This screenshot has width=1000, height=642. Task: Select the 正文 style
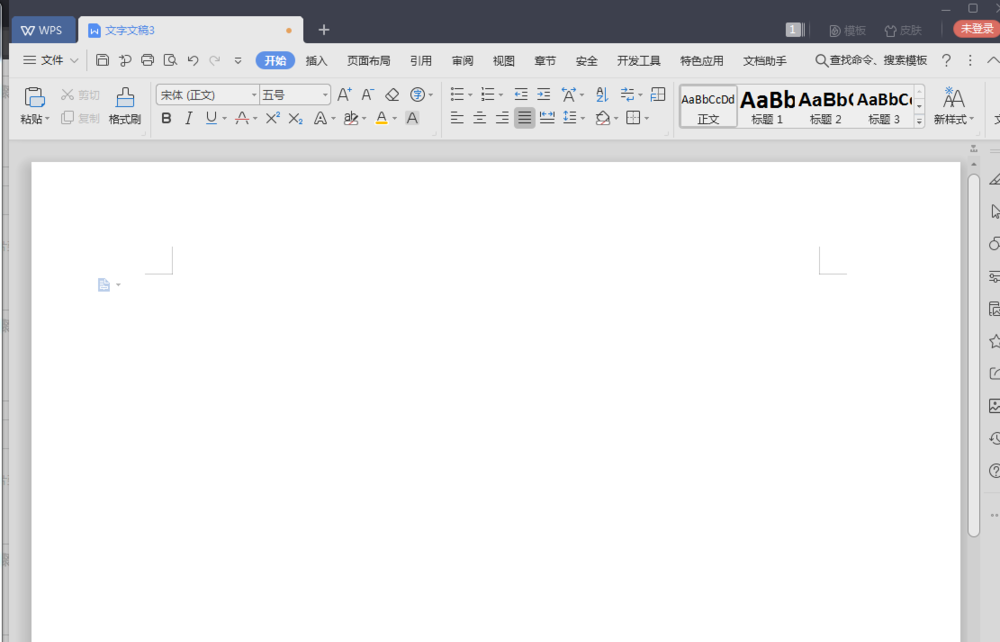click(709, 106)
